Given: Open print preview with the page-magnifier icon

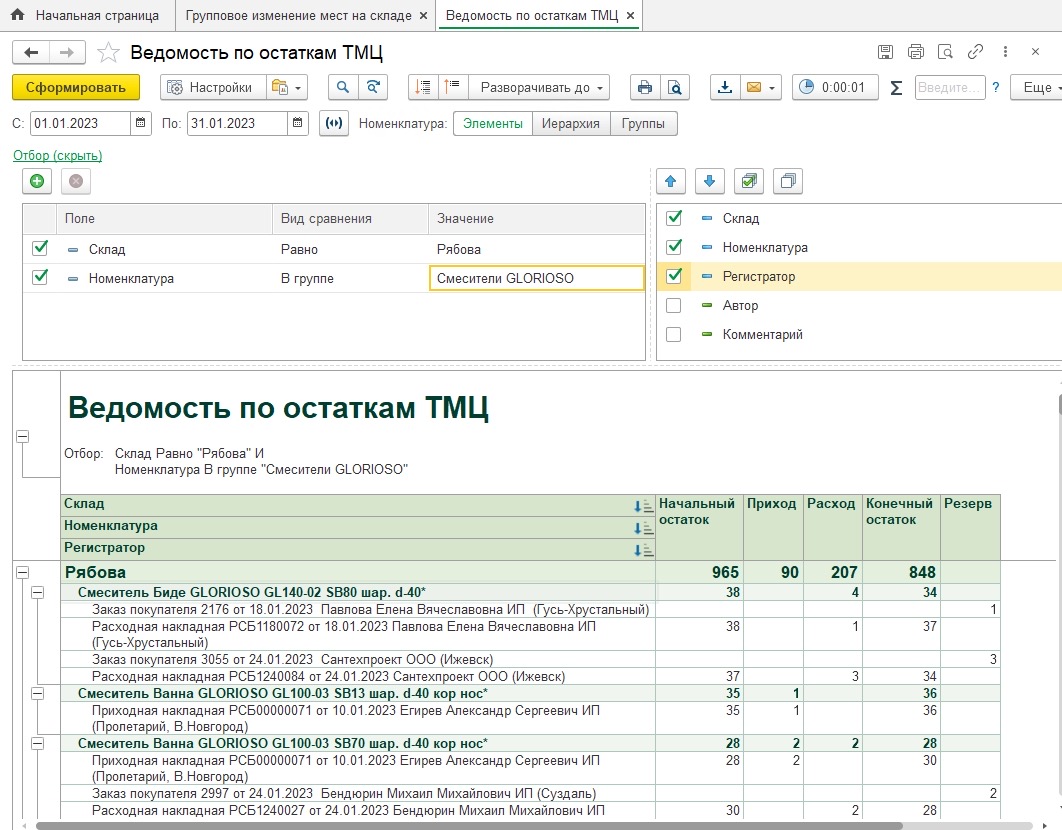Looking at the screenshot, I should tap(675, 87).
